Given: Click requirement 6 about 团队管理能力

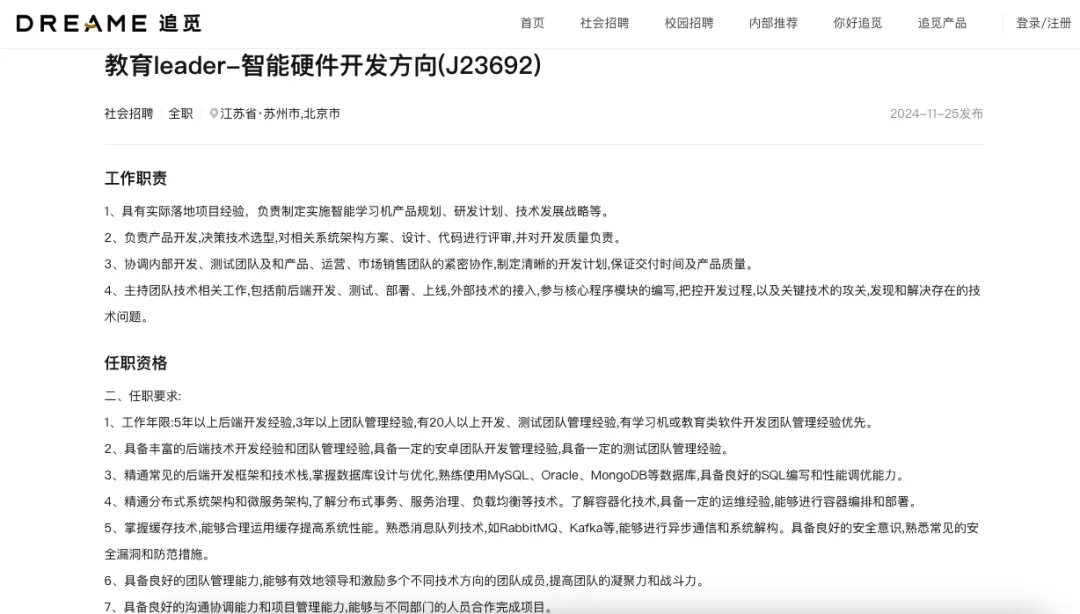Looking at the screenshot, I should tap(406, 581).
